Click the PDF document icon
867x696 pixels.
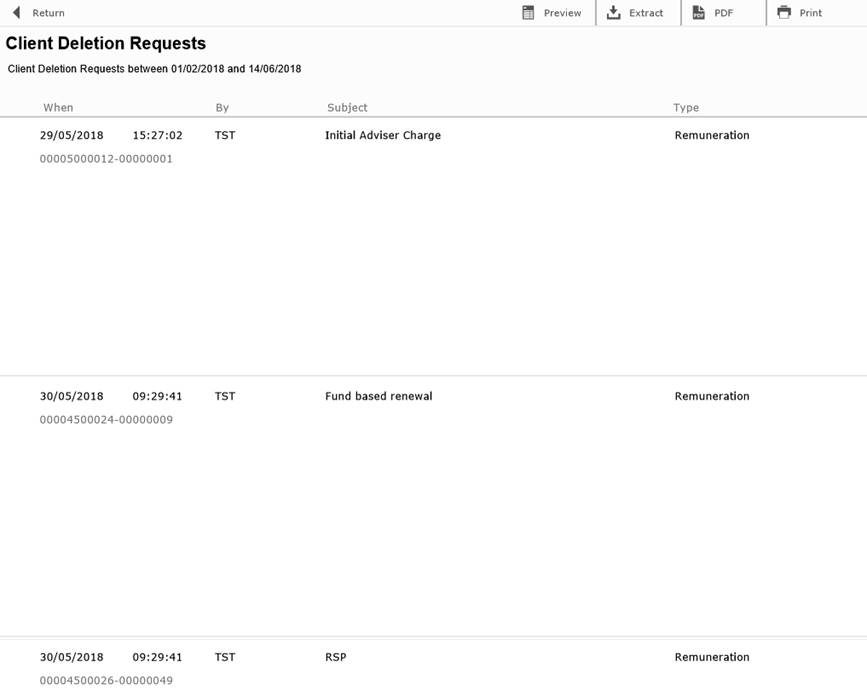point(698,13)
